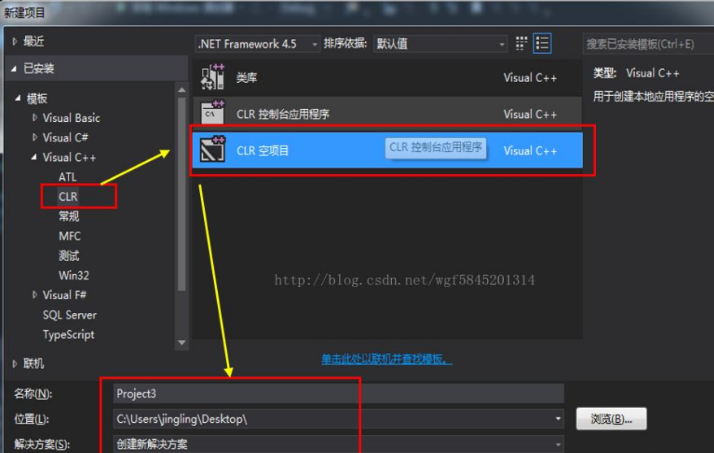
Task: Select 常规 under Visual C++
Action: [69, 216]
